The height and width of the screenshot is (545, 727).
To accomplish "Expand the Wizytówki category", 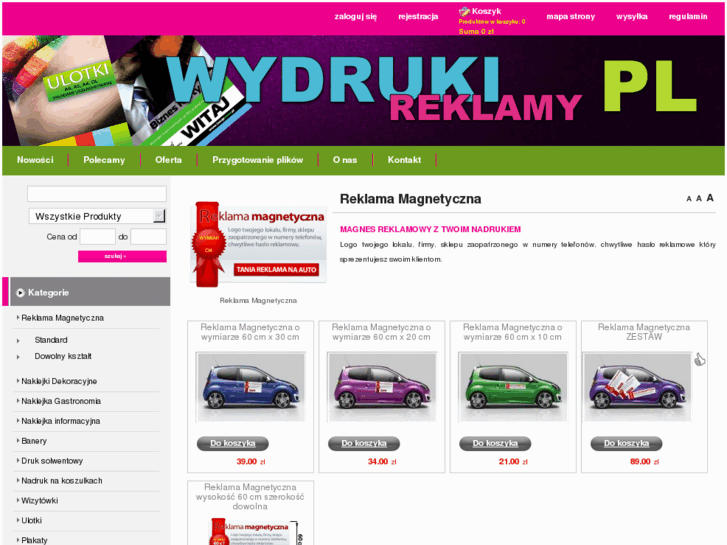I will pos(39,501).
